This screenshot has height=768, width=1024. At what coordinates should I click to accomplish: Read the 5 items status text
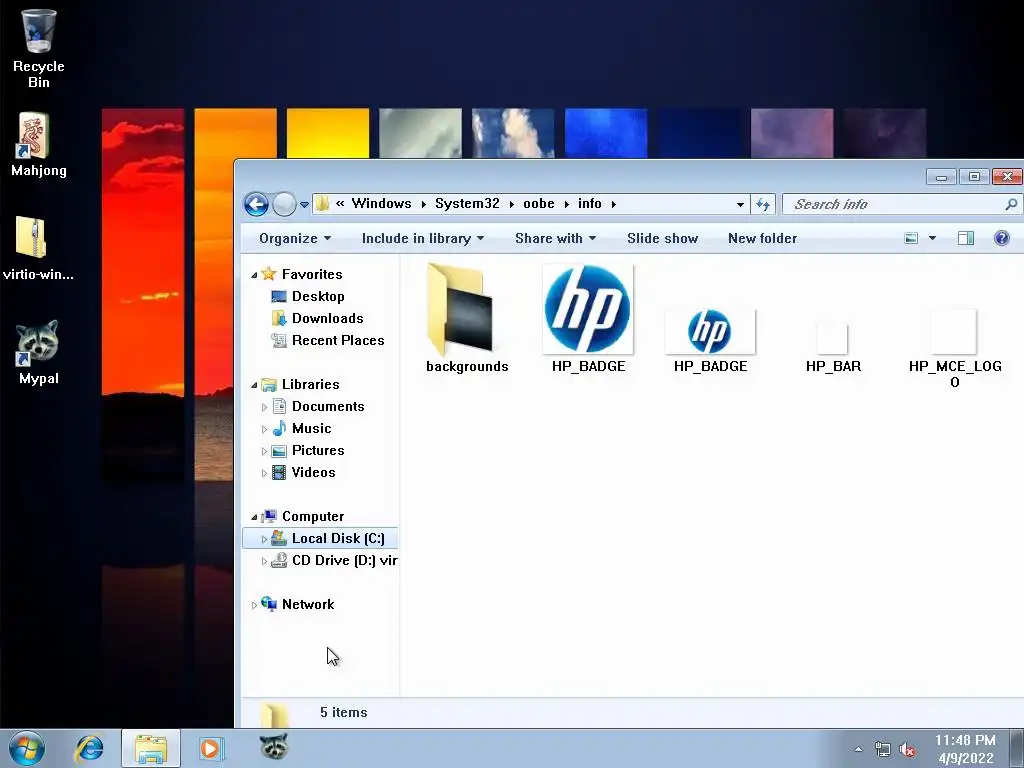coord(344,712)
